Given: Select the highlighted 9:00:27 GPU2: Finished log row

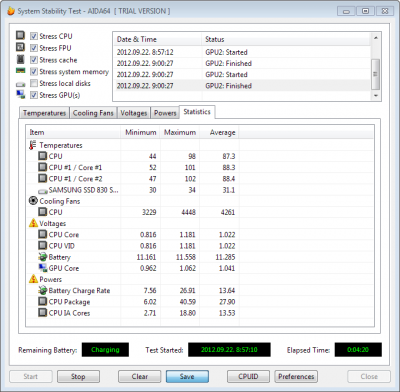Looking at the screenshot, I should 242,86.
